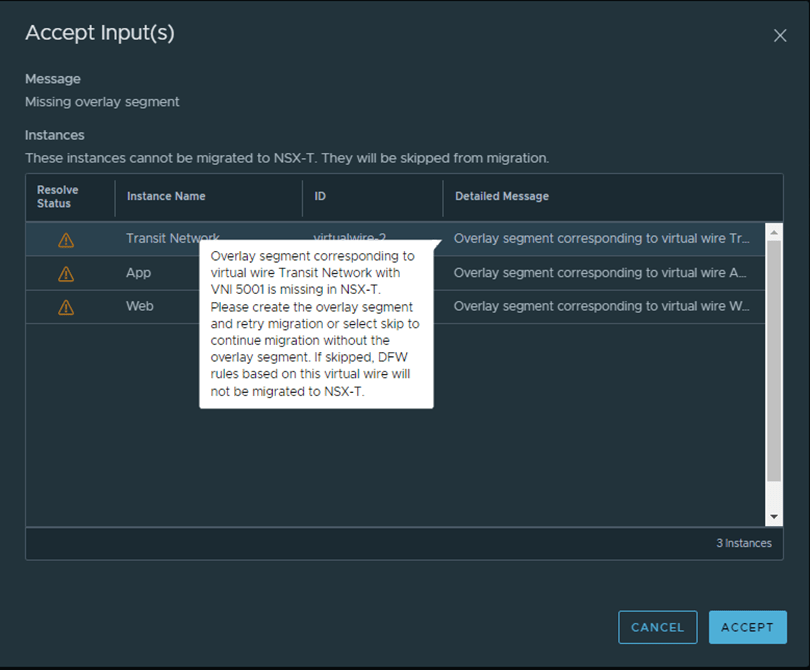Image resolution: width=810 pixels, height=670 pixels.
Task: Click the scrollbar down arrow
Action: [774, 517]
